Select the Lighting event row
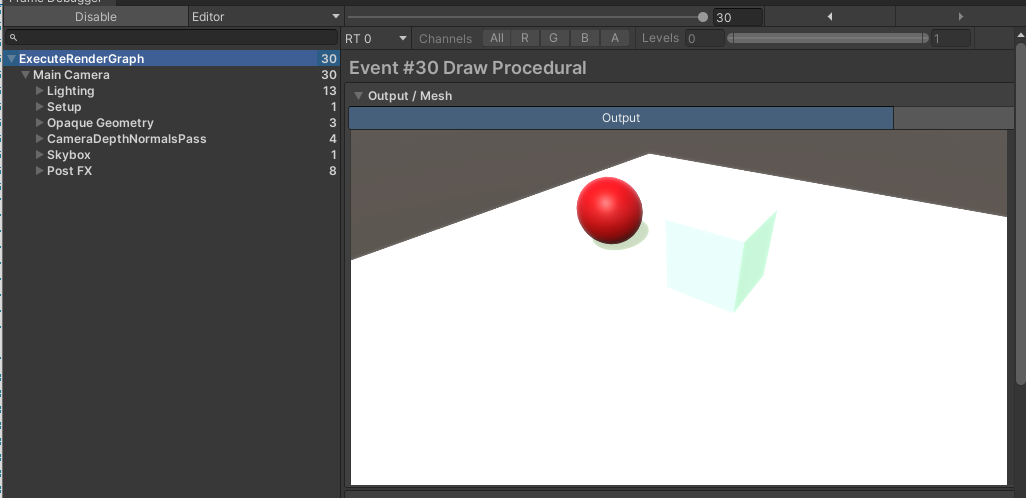The width and height of the screenshot is (1026, 498). tap(171, 90)
